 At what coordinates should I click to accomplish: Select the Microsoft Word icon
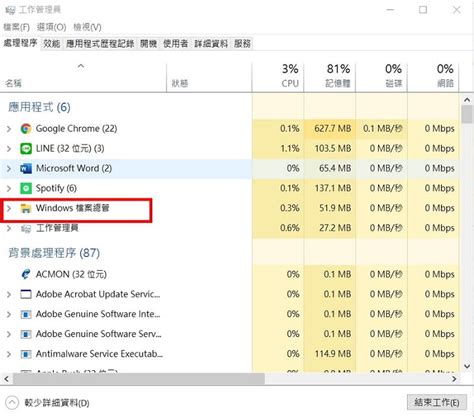click(26, 169)
